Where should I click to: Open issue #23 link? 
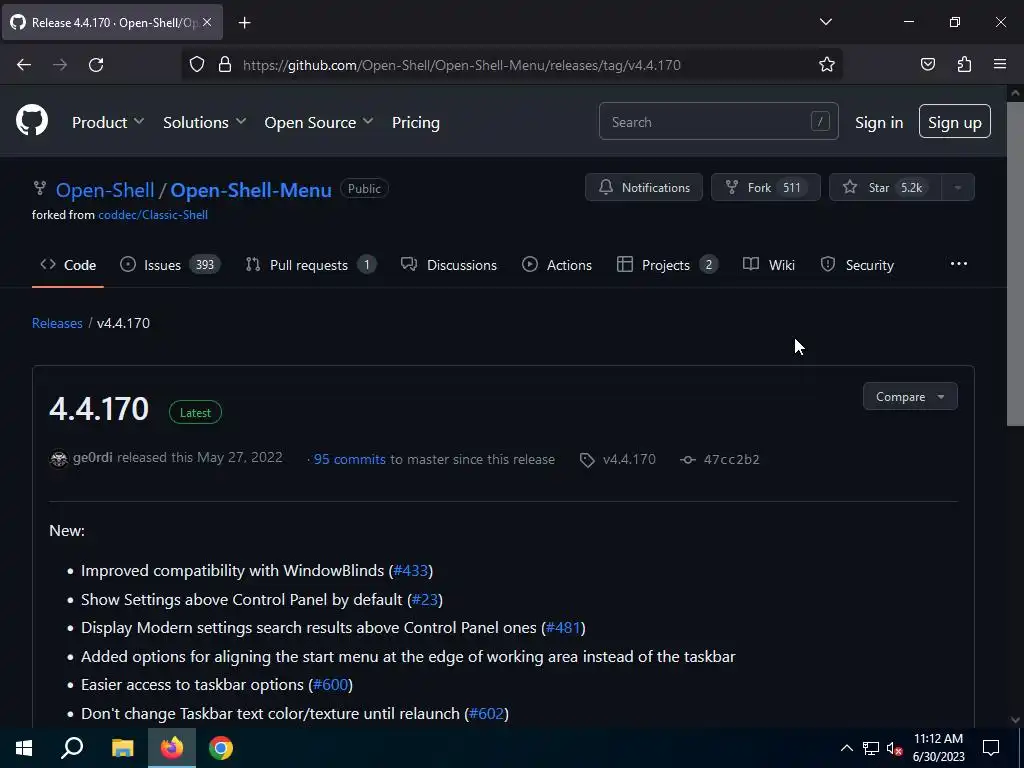(424, 600)
